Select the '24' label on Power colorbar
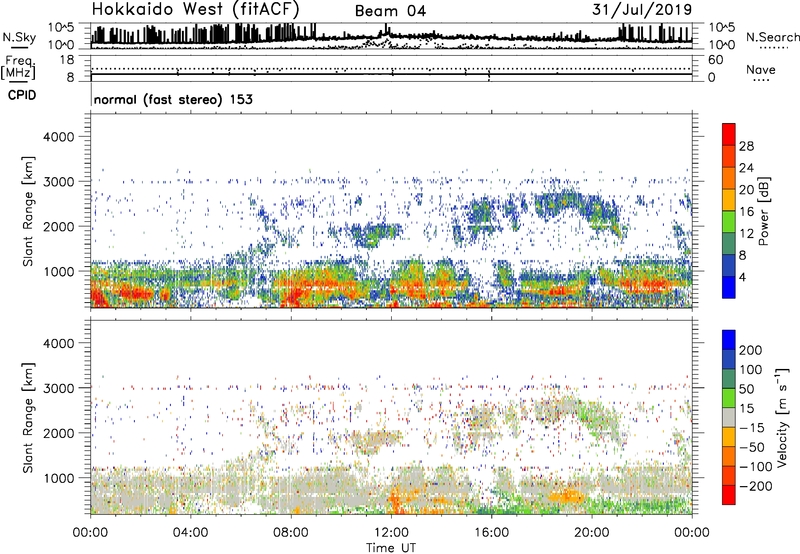The width and height of the screenshot is (800, 554). 746,168
